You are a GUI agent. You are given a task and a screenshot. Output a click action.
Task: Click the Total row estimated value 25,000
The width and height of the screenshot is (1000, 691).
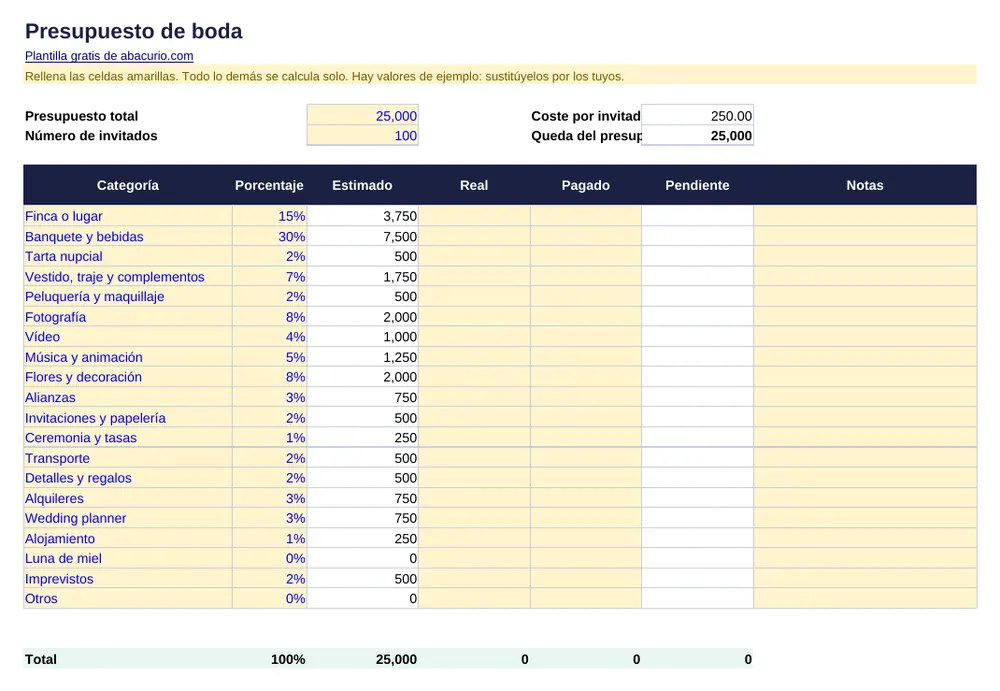[362, 659]
